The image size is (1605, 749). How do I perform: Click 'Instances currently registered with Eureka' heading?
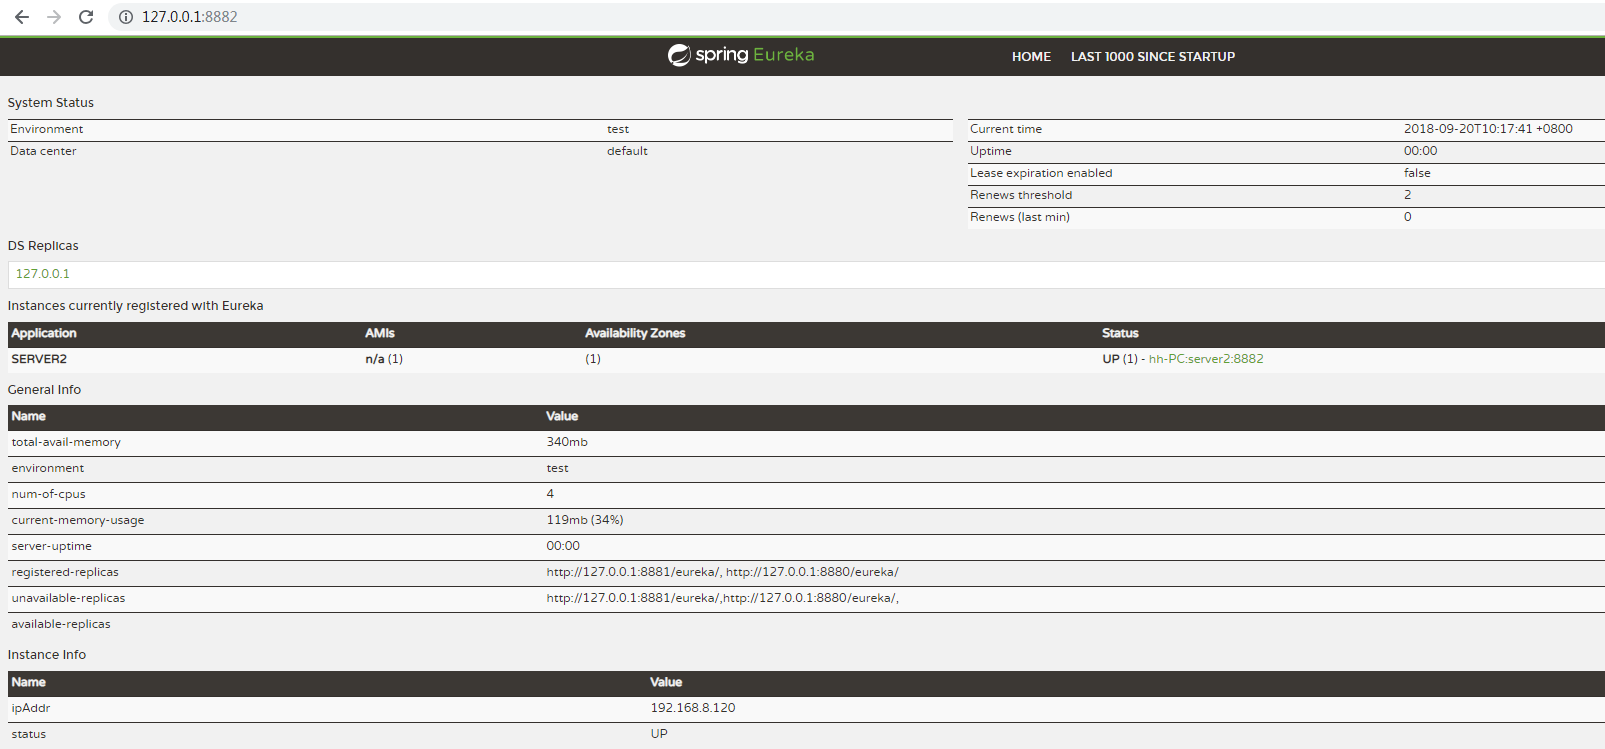136,306
